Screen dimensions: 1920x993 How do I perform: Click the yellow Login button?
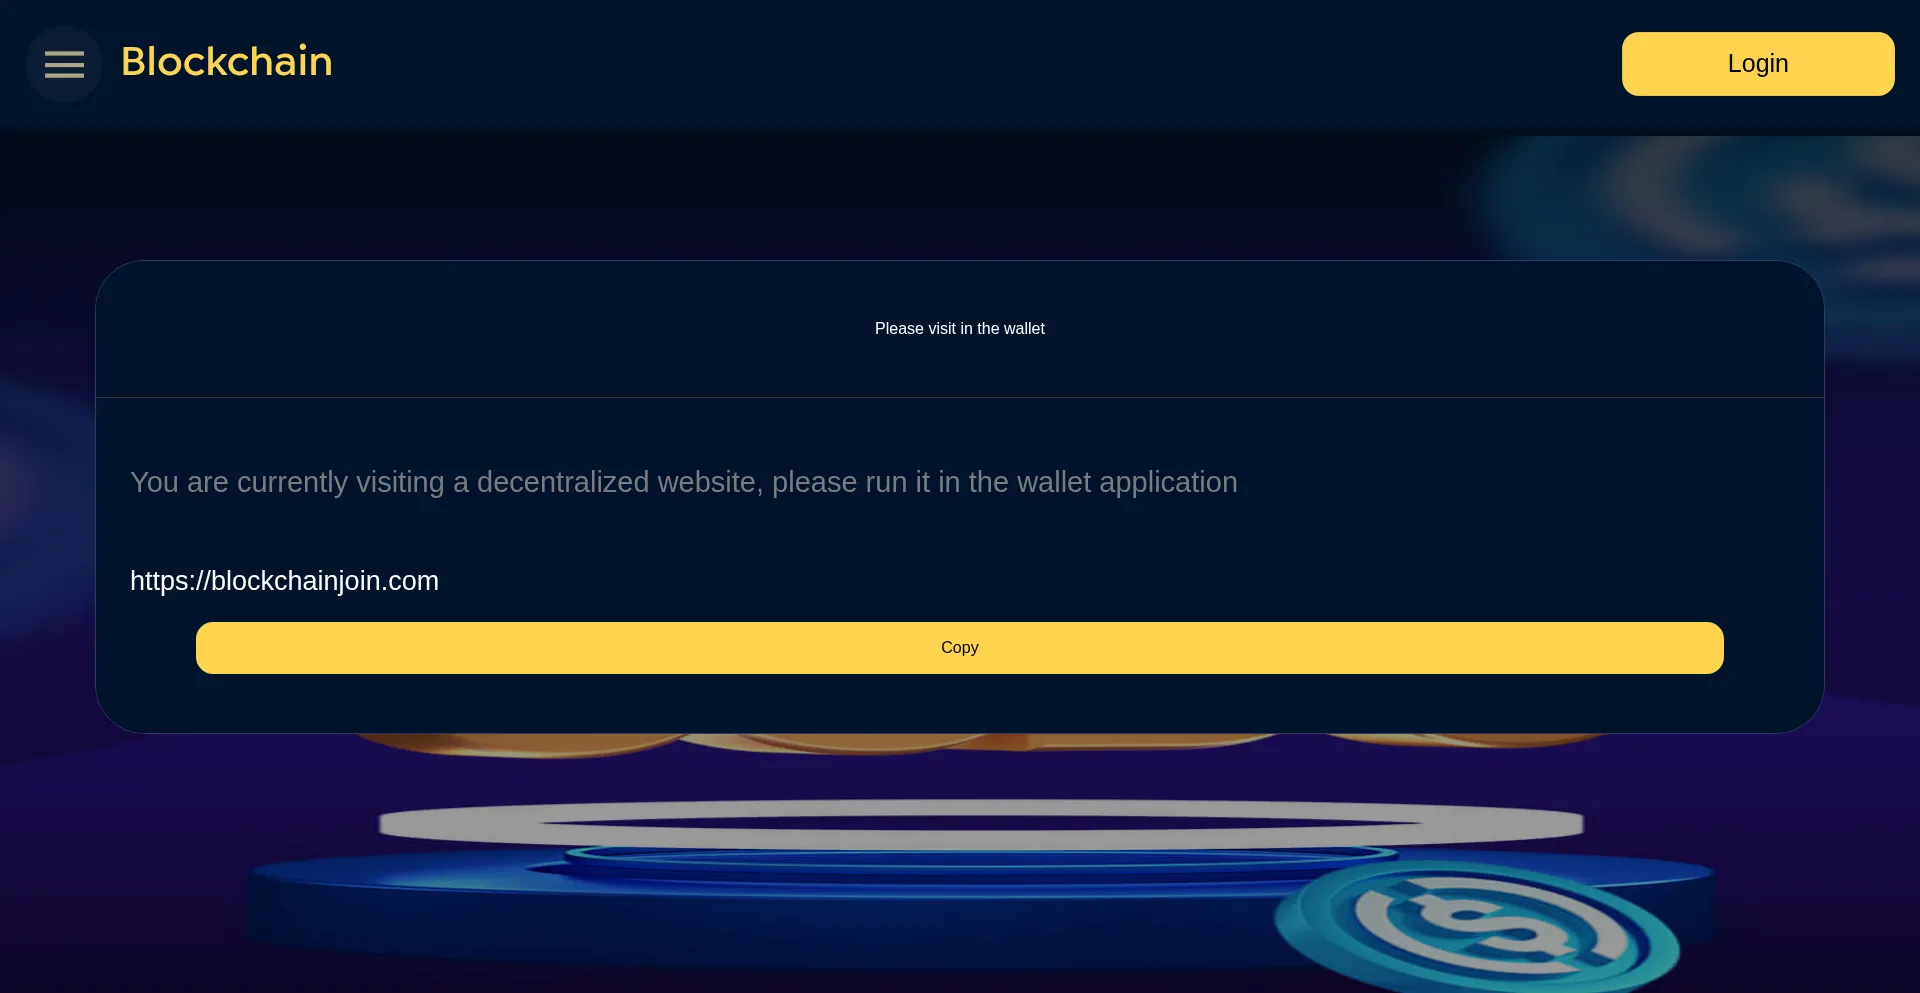1758,64
